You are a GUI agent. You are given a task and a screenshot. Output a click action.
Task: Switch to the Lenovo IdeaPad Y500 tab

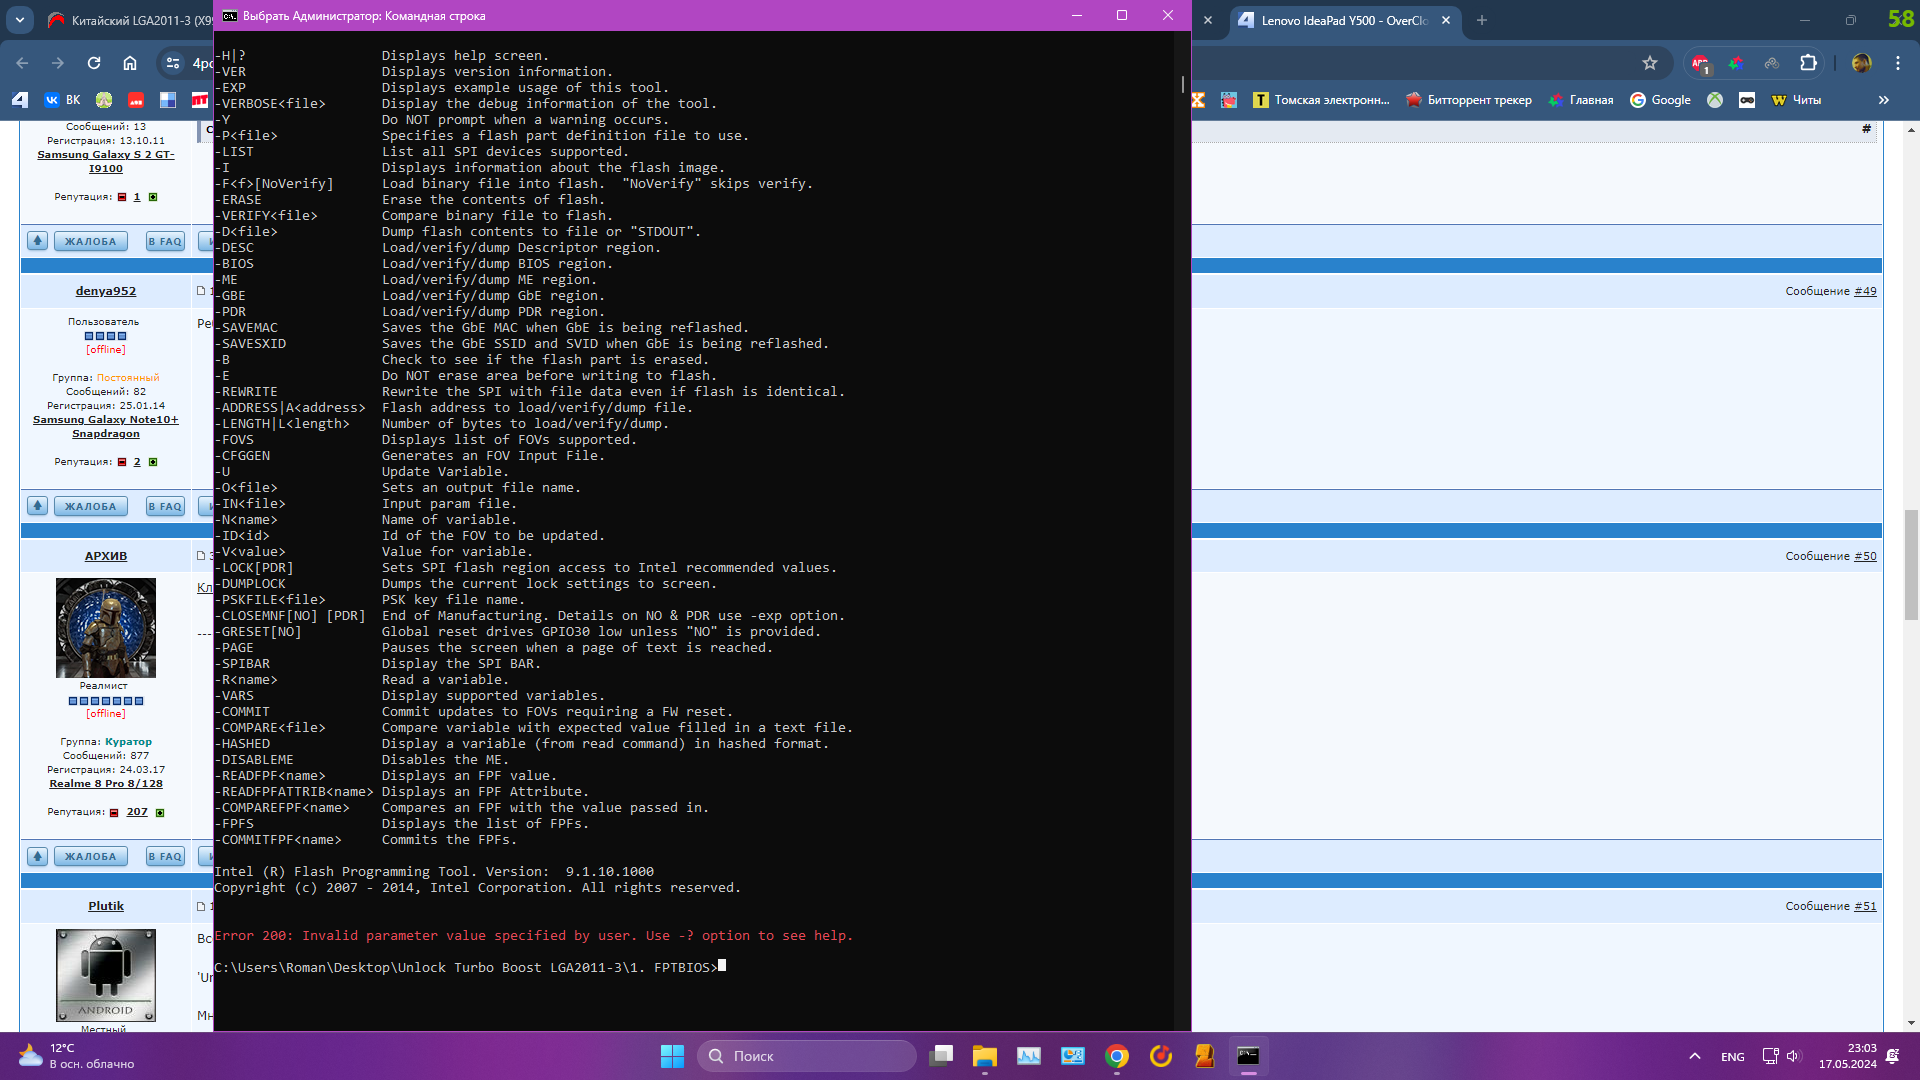[x=1340, y=20]
